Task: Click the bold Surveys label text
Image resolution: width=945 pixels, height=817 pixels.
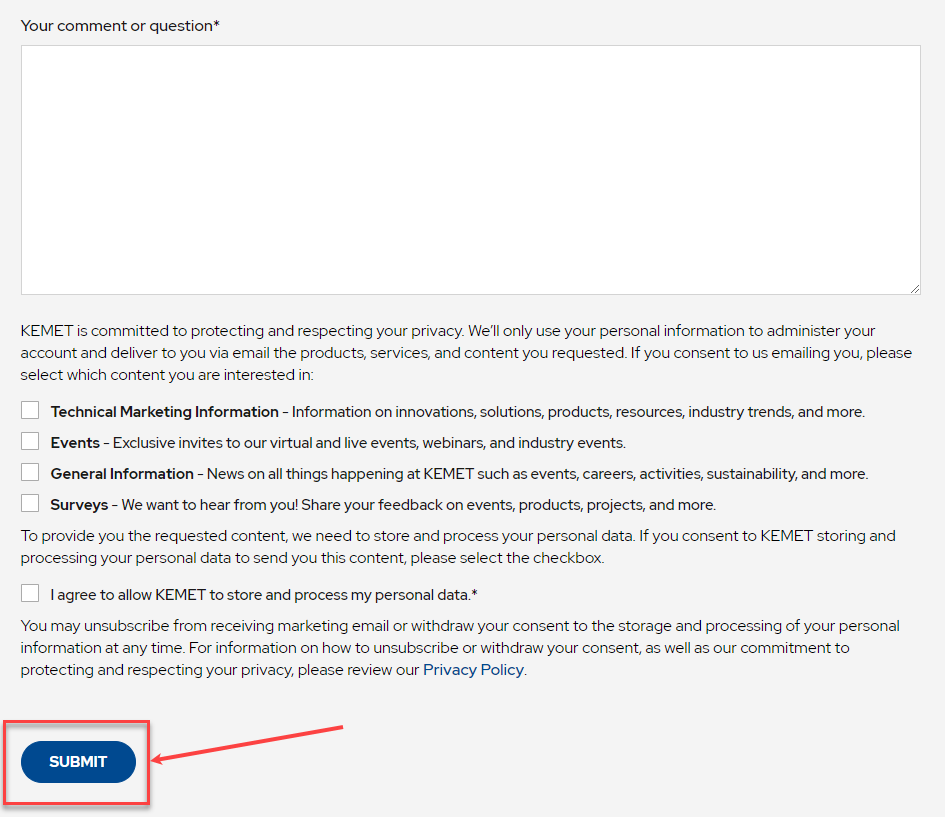Action: [x=79, y=505]
